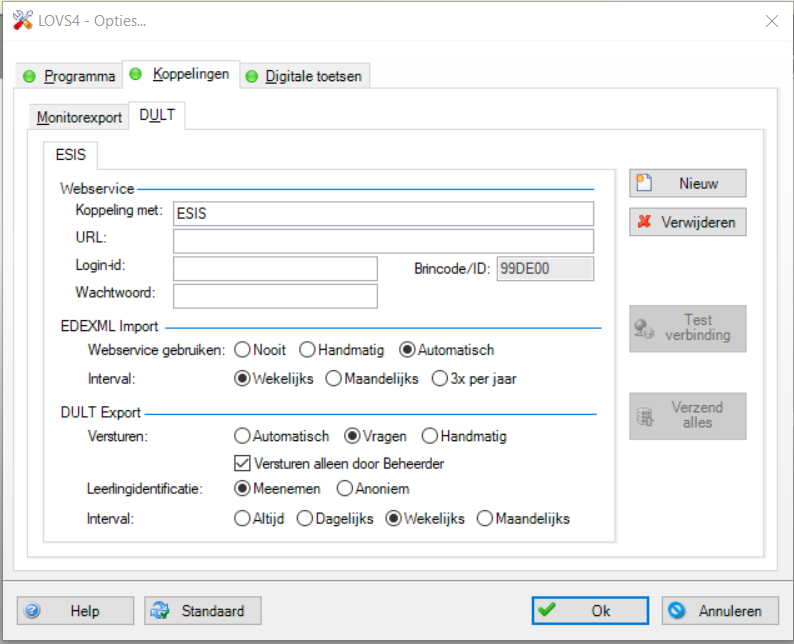Click the Annuleren button text
The image size is (794, 644).
pyautogui.click(x=730, y=611)
